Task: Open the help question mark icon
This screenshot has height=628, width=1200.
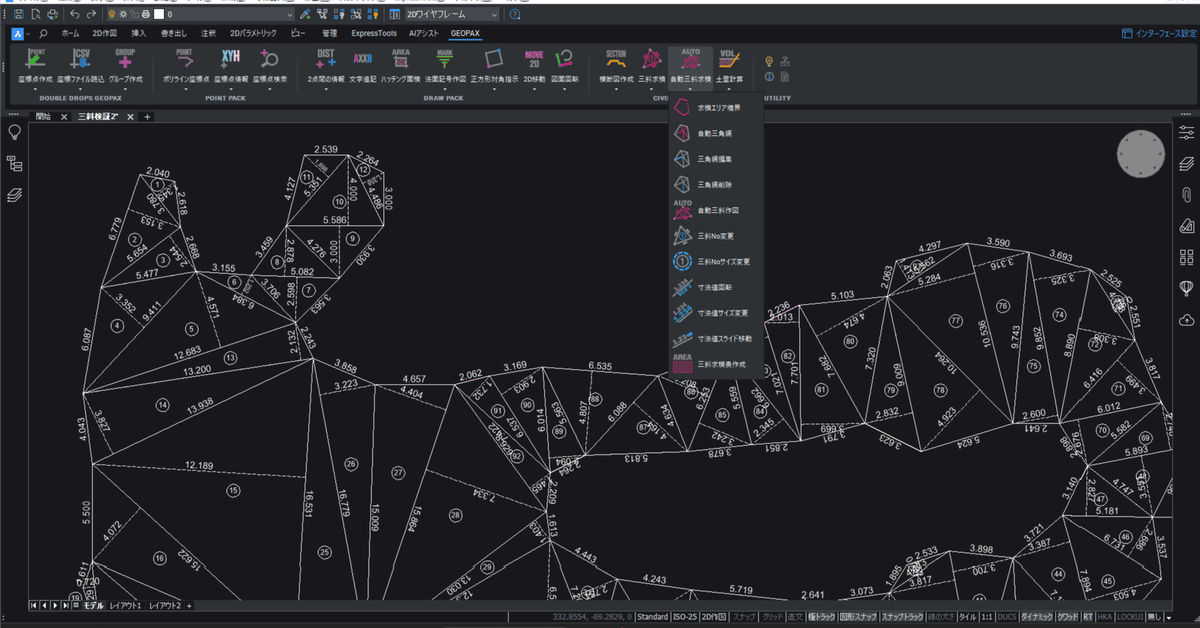Action: point(515,15)
